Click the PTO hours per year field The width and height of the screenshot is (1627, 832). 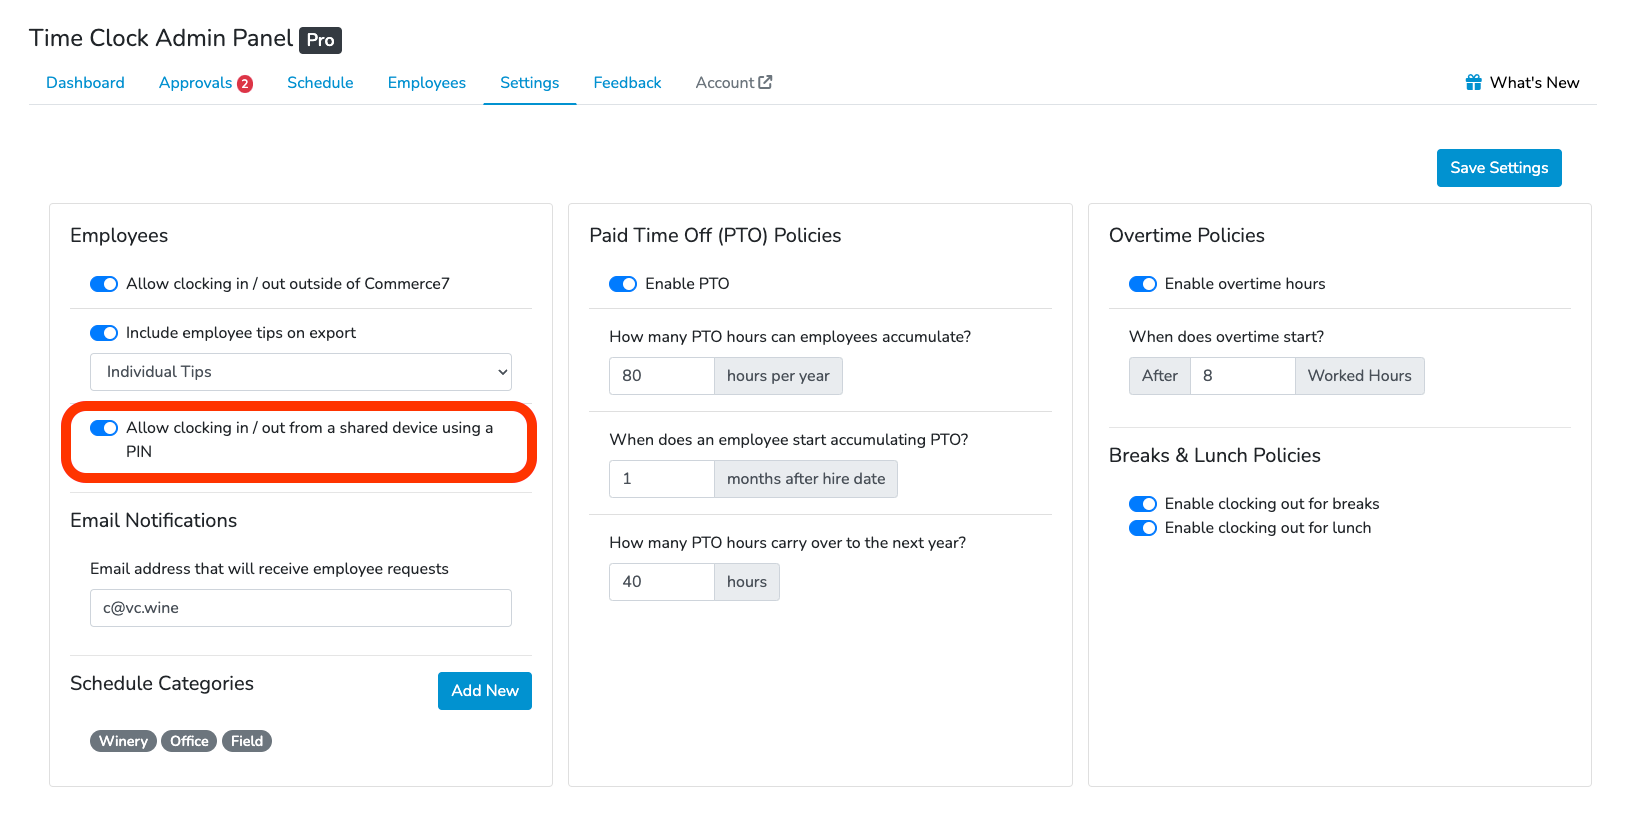(662, 376)
